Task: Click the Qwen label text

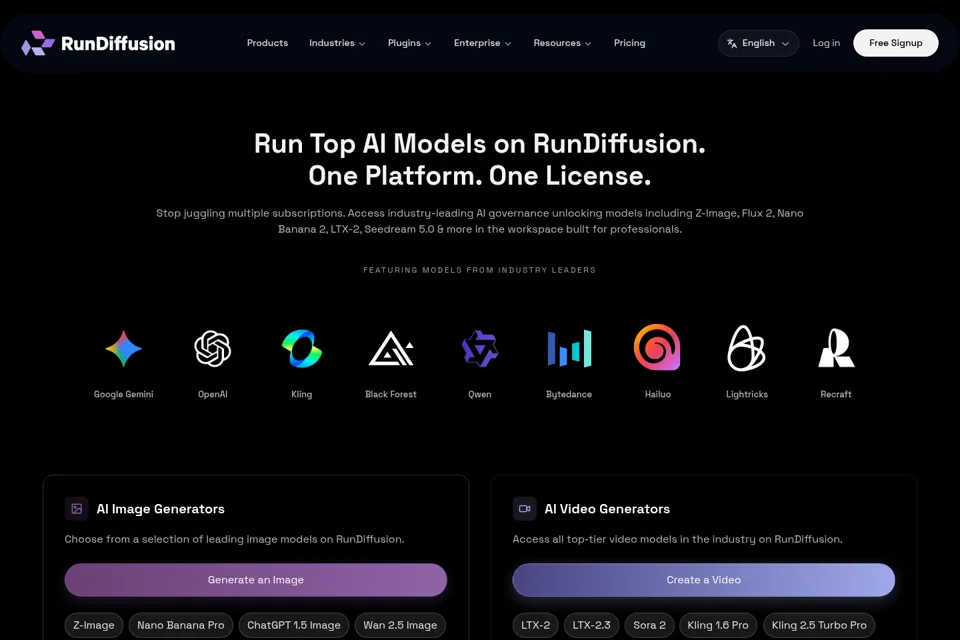Action: (x=479, y=394)
